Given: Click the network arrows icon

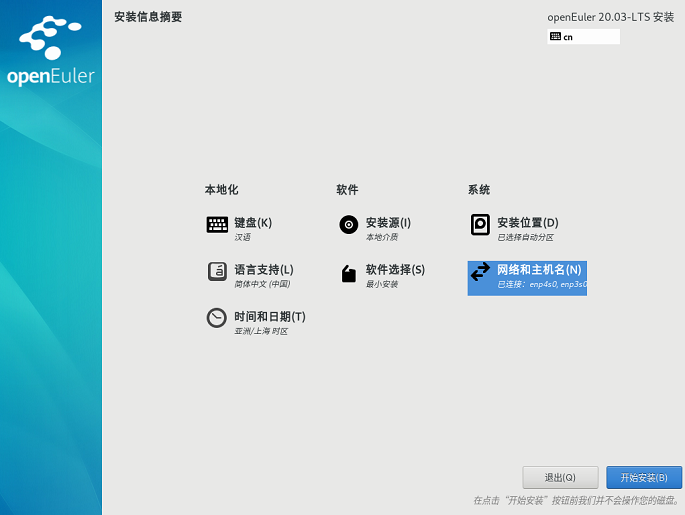Looking at the screenshot, I should (x=480, y=273).
